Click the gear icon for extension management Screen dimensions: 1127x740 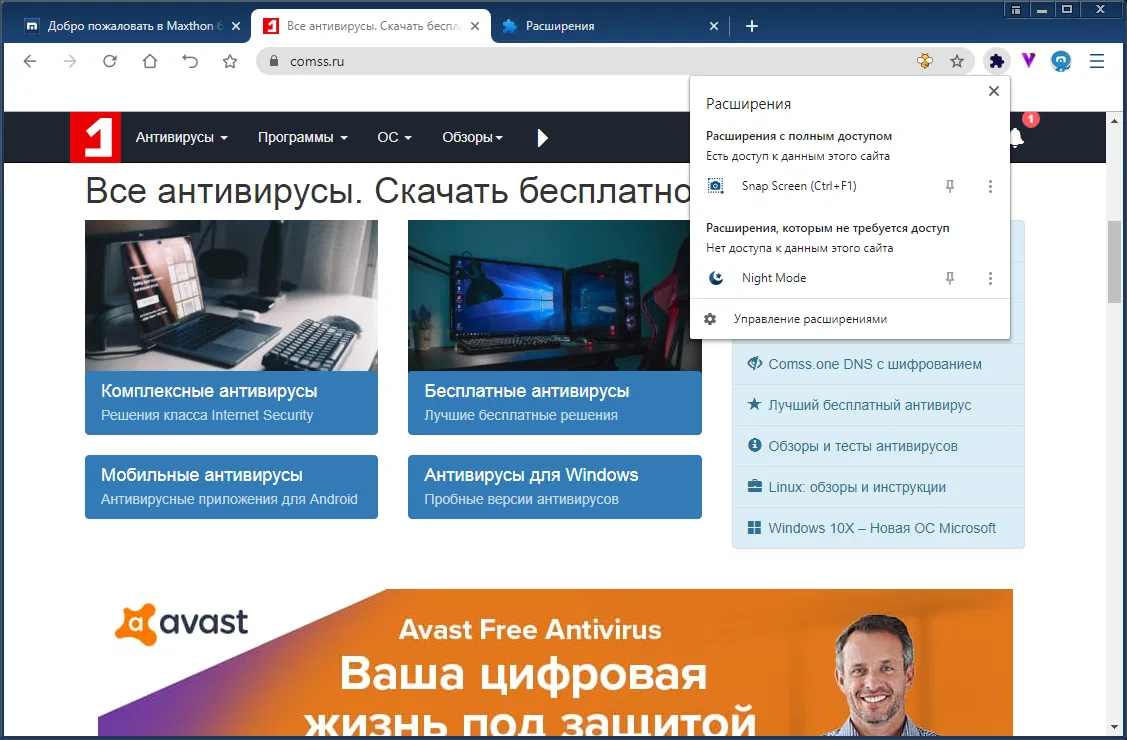710,319
